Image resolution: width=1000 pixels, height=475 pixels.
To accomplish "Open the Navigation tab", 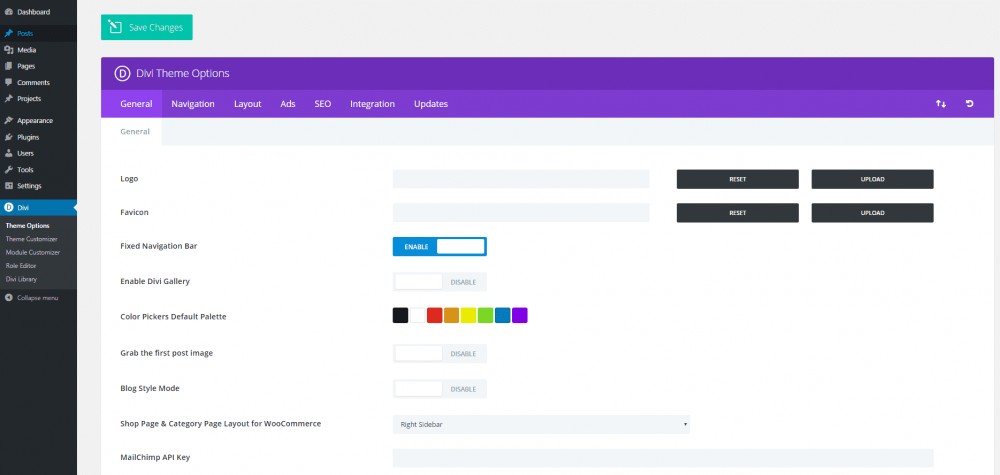I will pos(193,104).
